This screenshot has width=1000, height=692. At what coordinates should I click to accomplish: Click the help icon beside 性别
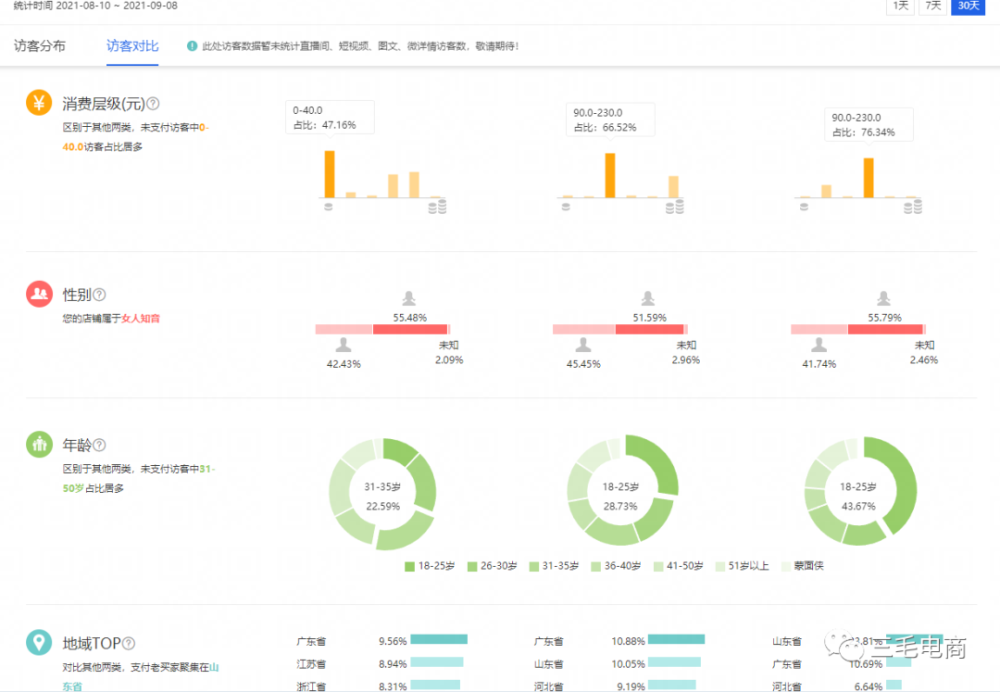[x=99, y=295]
